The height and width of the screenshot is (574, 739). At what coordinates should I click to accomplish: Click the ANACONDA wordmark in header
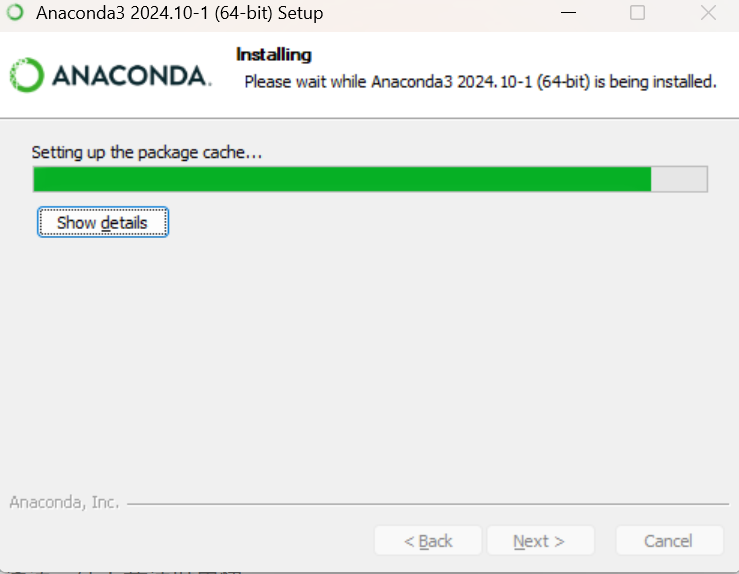point(131,75)
